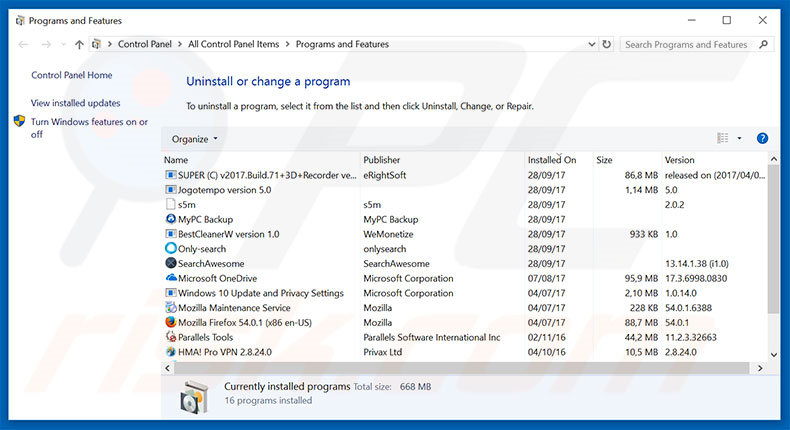Click the installed programs box icon
This screenshot has height=430, width=790.
point(194,397)
